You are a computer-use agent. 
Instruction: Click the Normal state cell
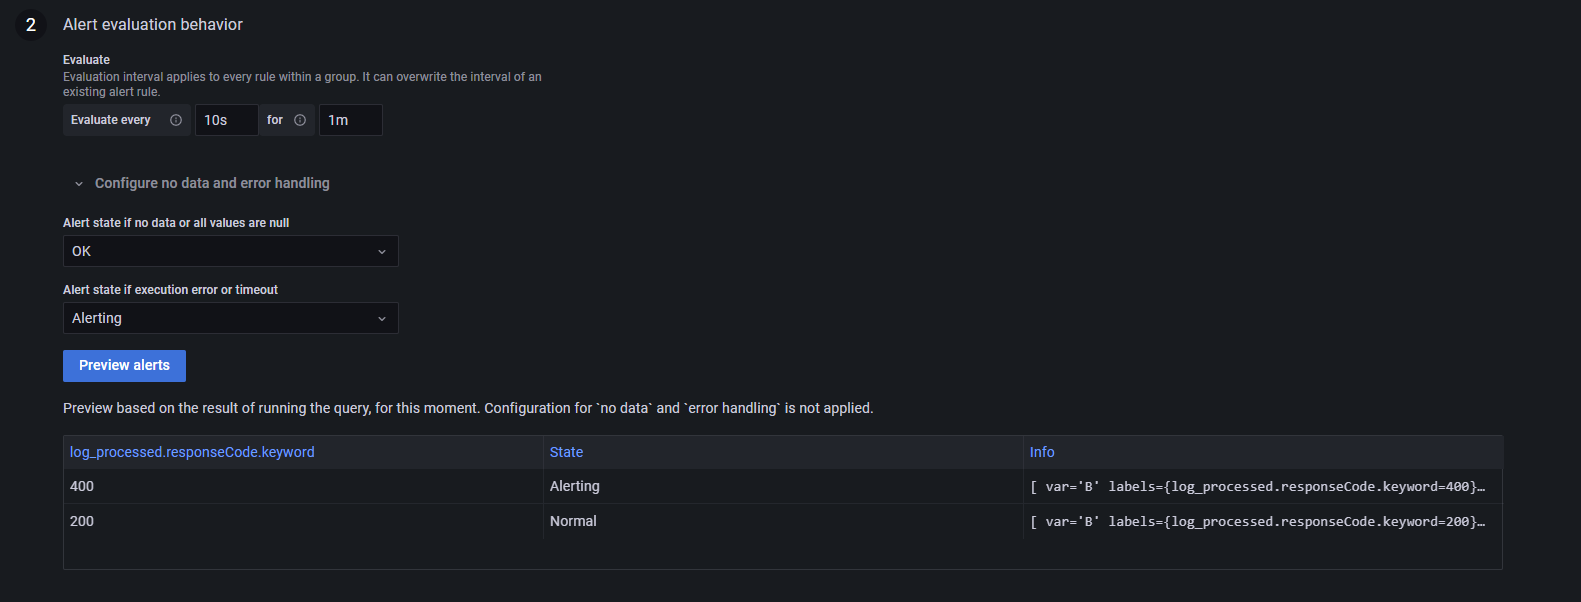(573, 521)
